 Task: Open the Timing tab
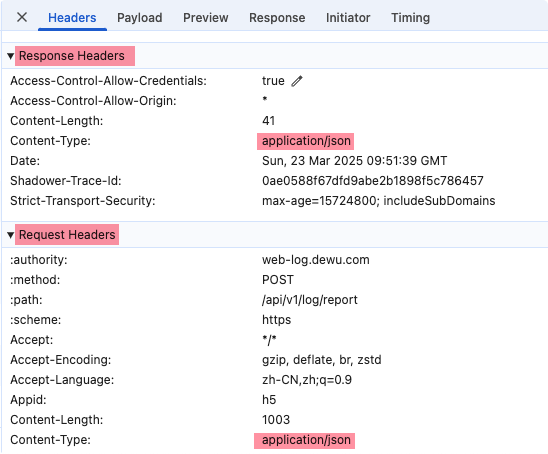[x=410, y=18]
